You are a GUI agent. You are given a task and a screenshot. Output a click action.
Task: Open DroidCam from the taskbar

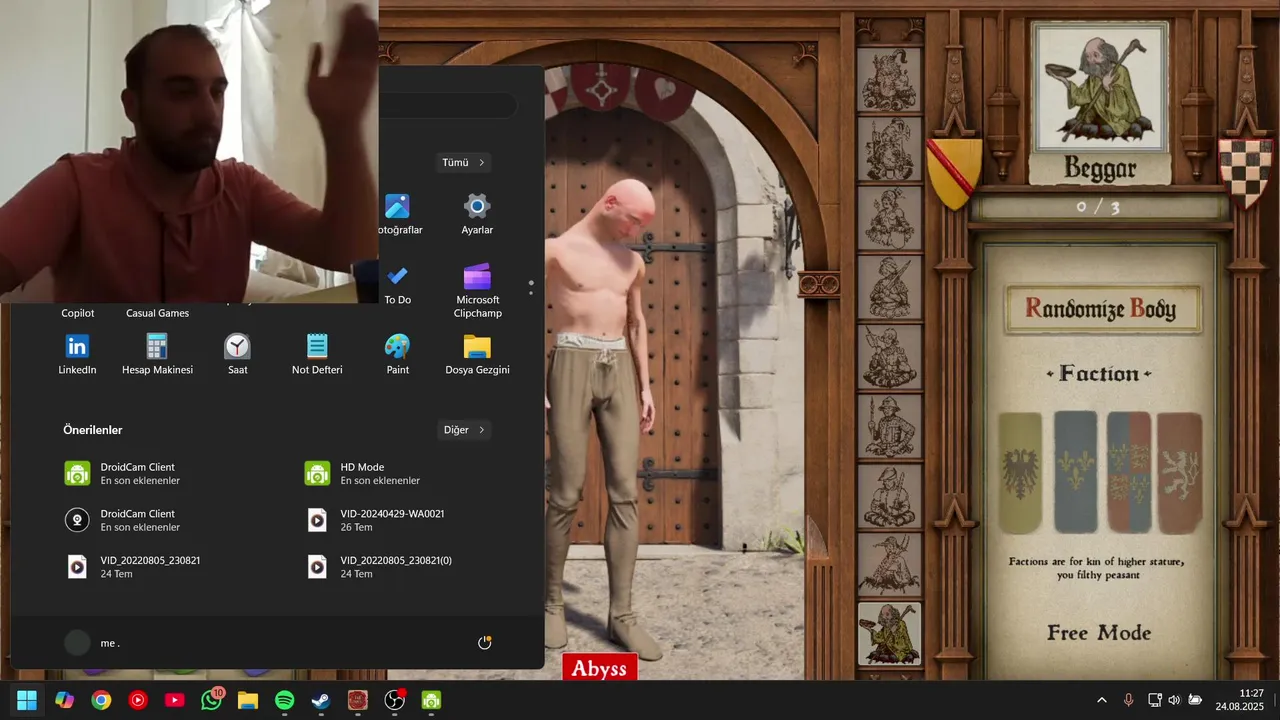click(x=431, y=700)
